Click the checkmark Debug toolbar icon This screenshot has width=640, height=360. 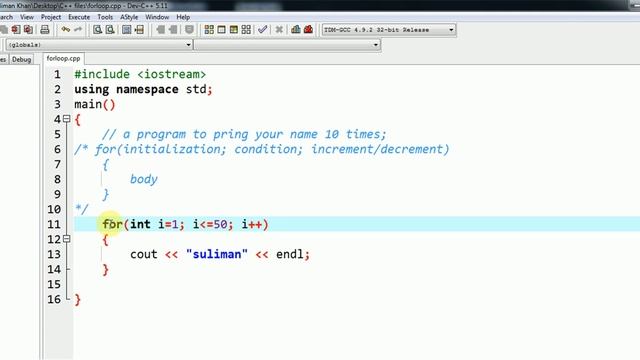coord(262,29)
